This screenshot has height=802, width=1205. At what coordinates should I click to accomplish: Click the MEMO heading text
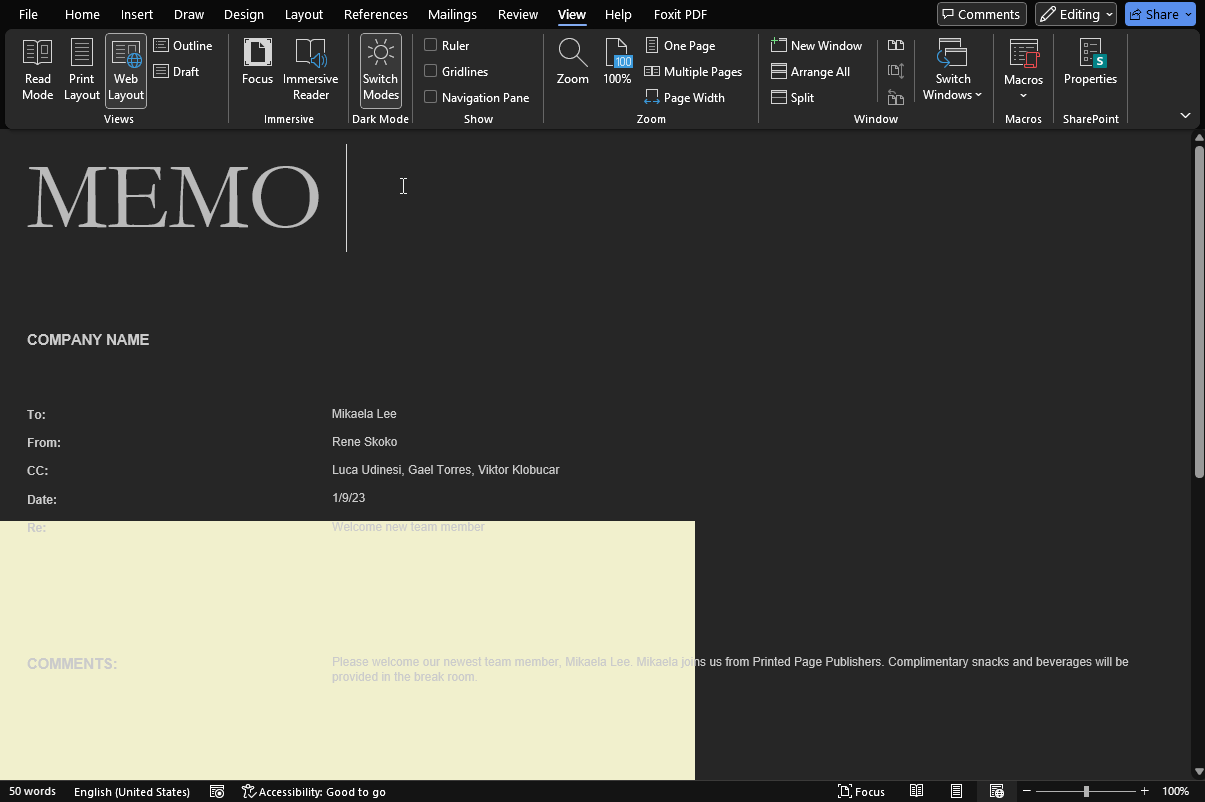tap(173, 198)
